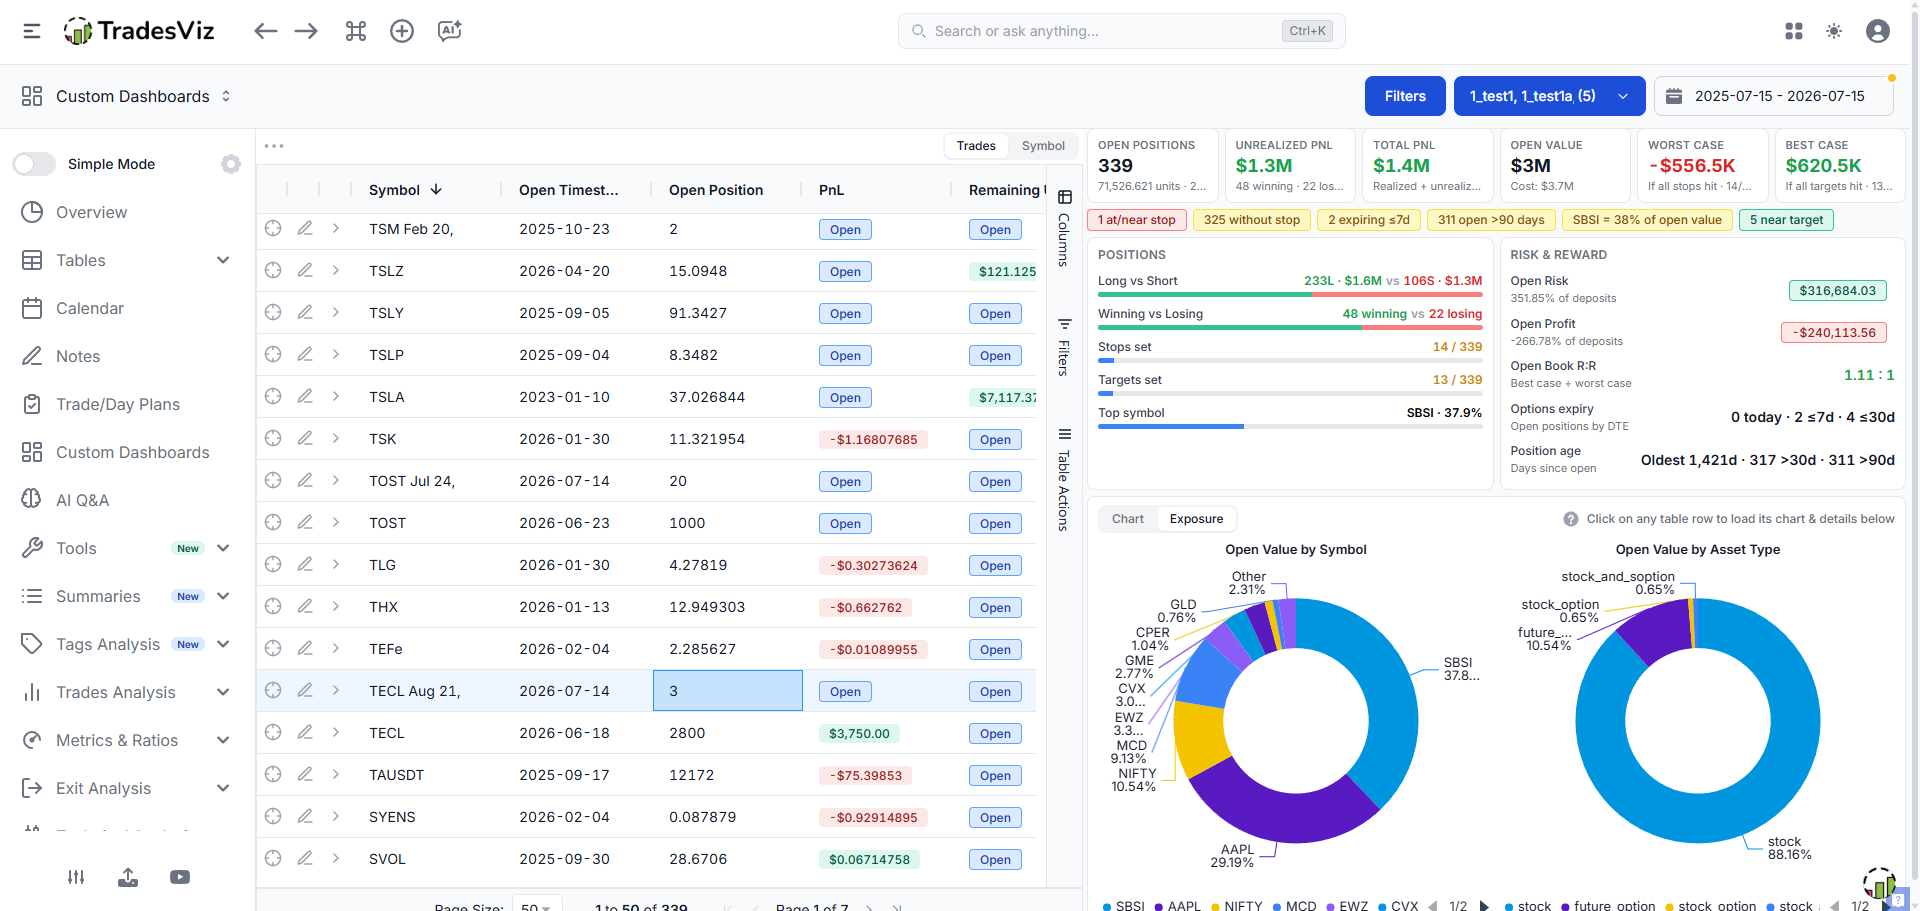The width and height of the screenshot is (1920, 911).
Task: Open the command shortcut icon
Action: point(356,31)
